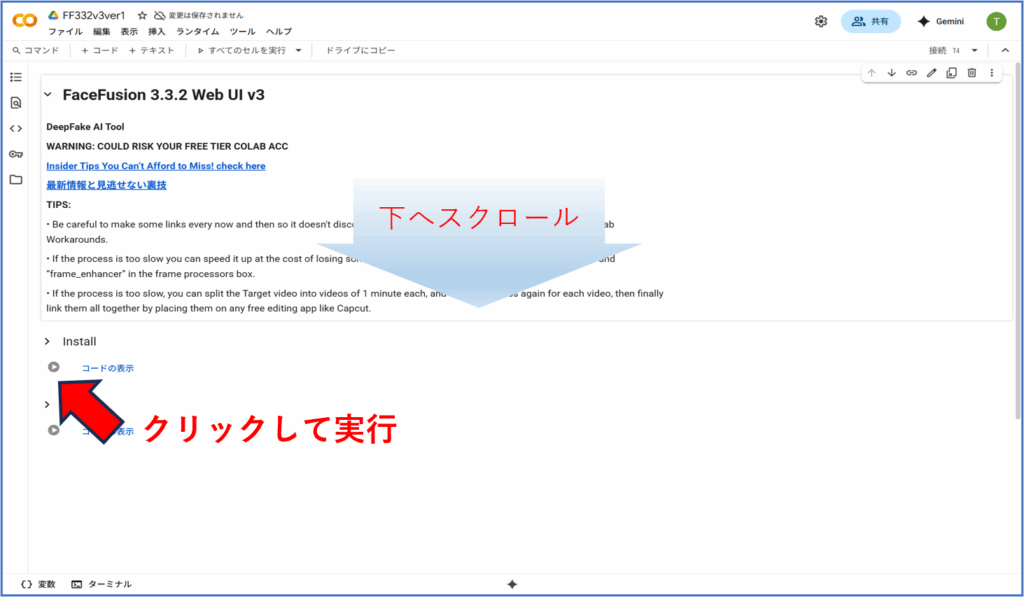Click the WARNING free tier text
This screenshot has width=1024, height=597.
click(167, 146)
